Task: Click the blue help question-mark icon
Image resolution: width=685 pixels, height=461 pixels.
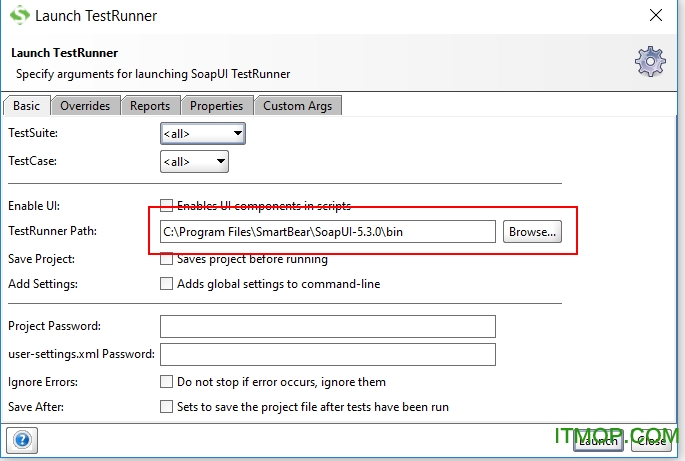Action: [x=22, y=440]
